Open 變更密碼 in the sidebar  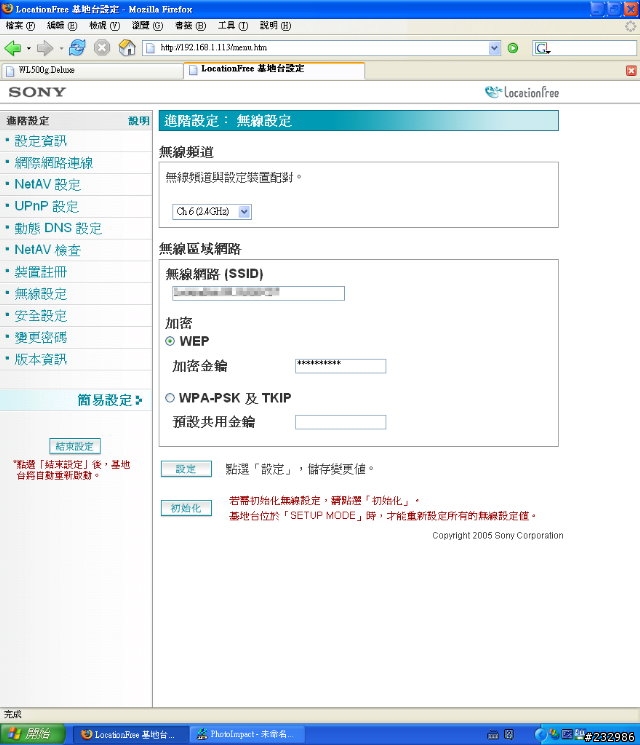[40, 337]
